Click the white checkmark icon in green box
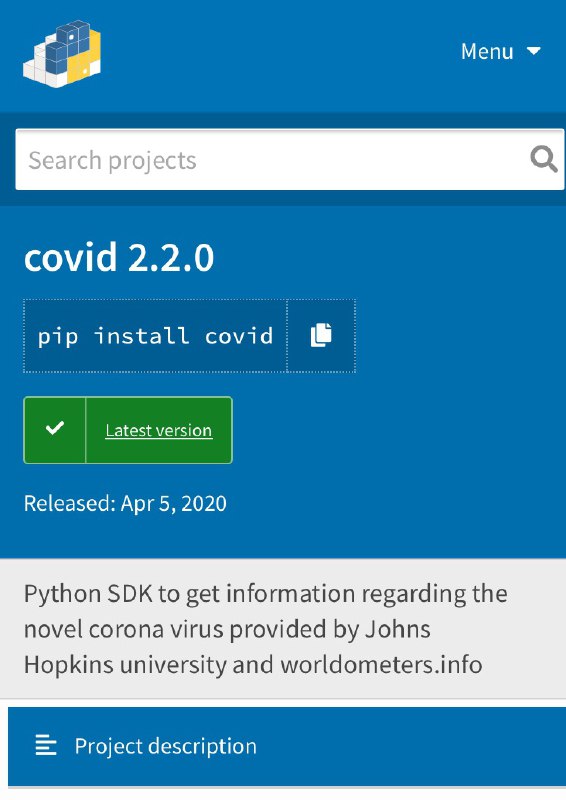 coord(55,428)
